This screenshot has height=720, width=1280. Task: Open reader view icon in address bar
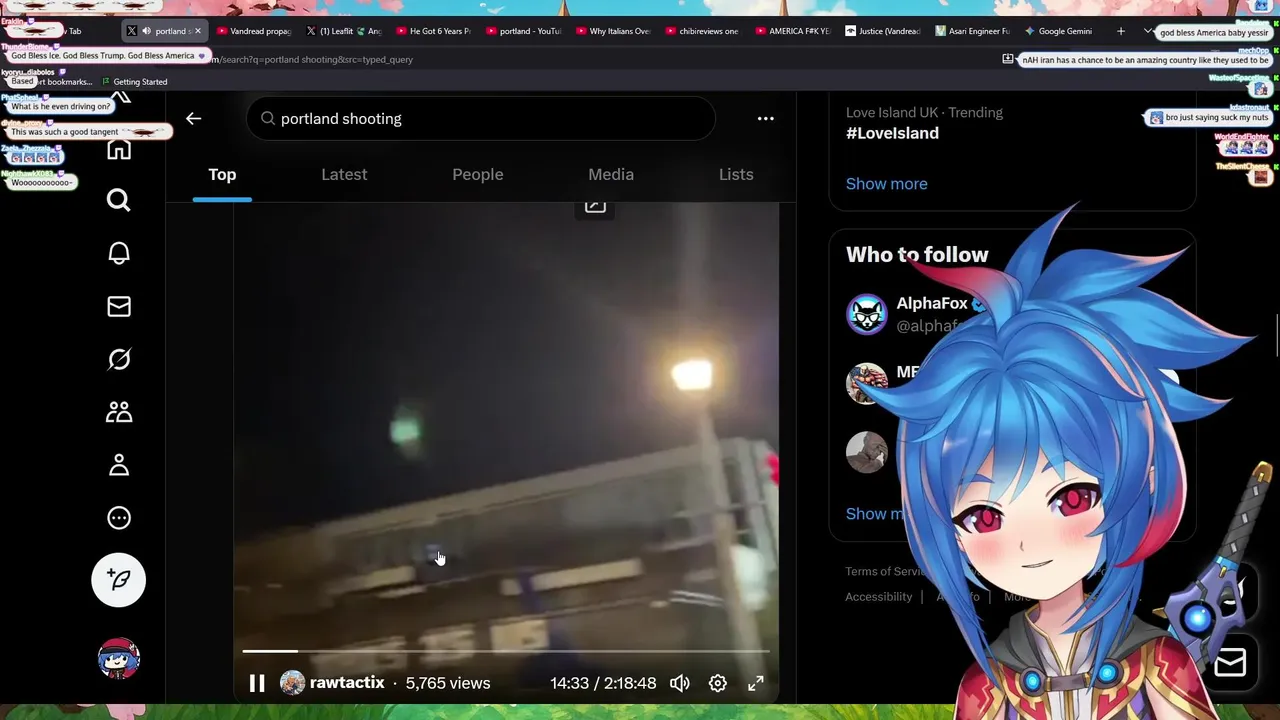click(x=1007, y=59)
